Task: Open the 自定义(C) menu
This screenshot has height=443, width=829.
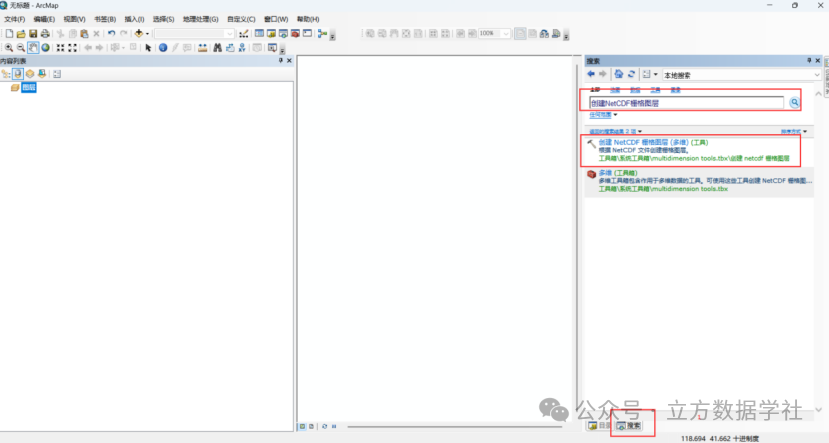Action: coord(241,19)
